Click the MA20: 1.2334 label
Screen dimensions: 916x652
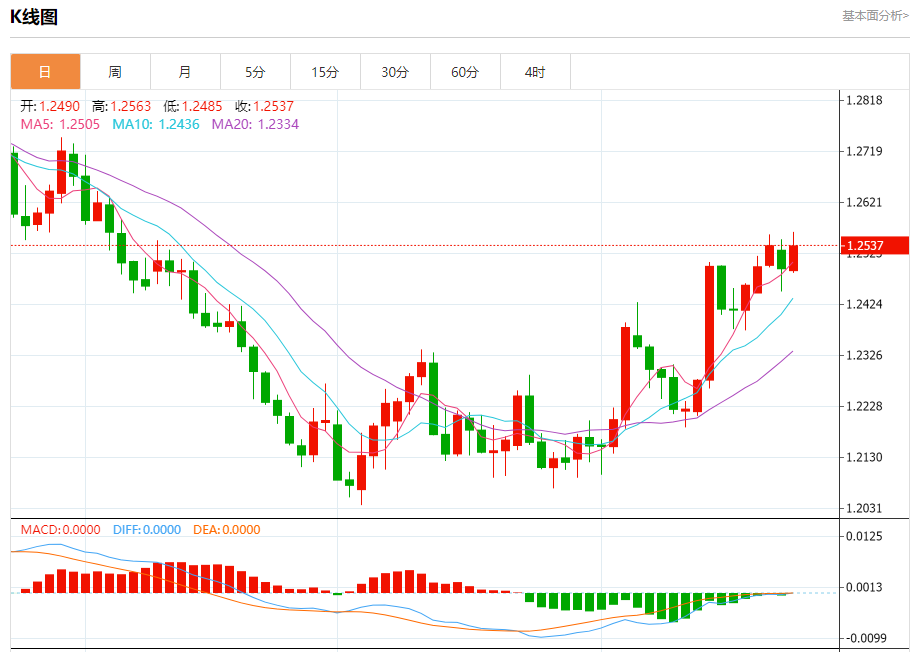(255, 124)
